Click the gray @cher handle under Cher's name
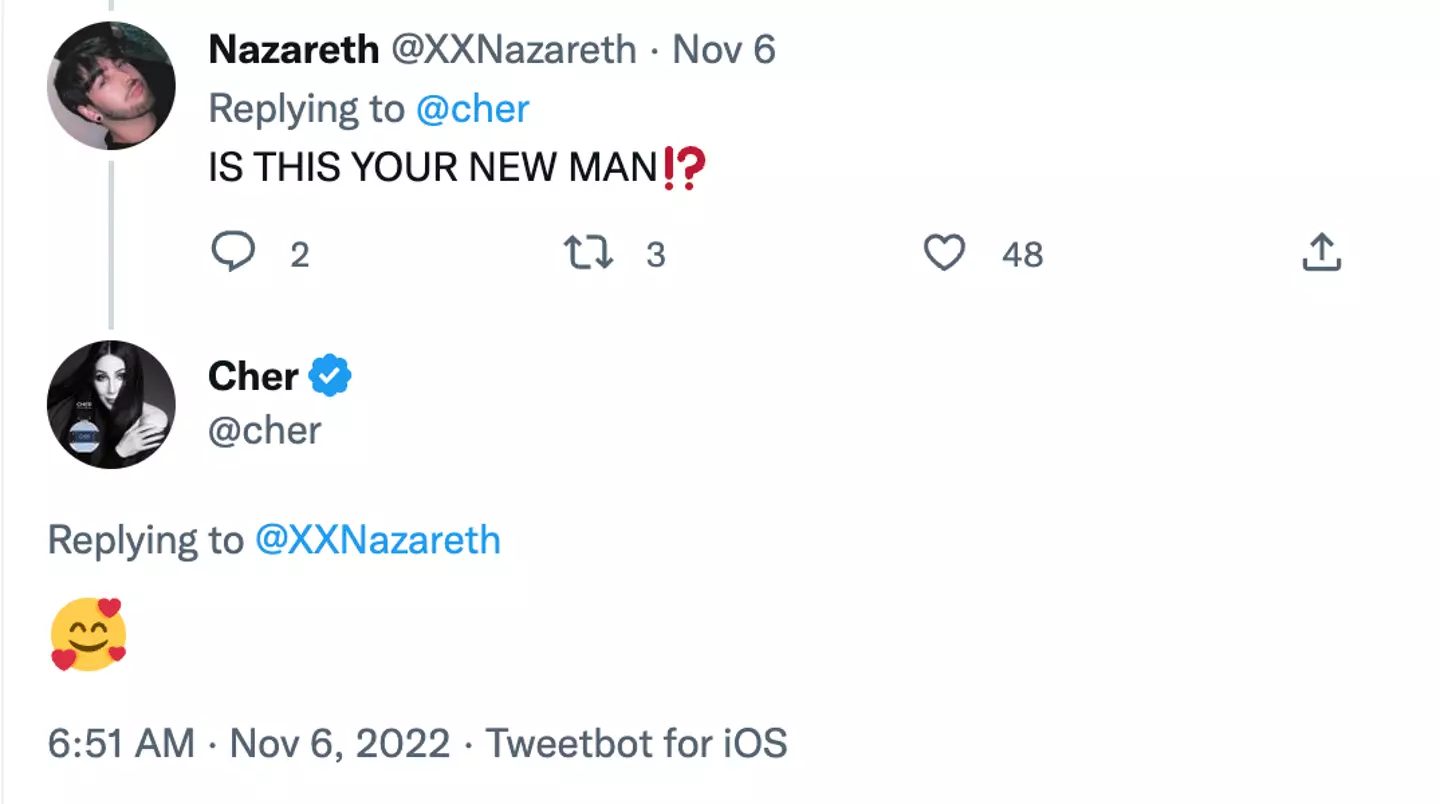1440x804 pixels. 265,431
